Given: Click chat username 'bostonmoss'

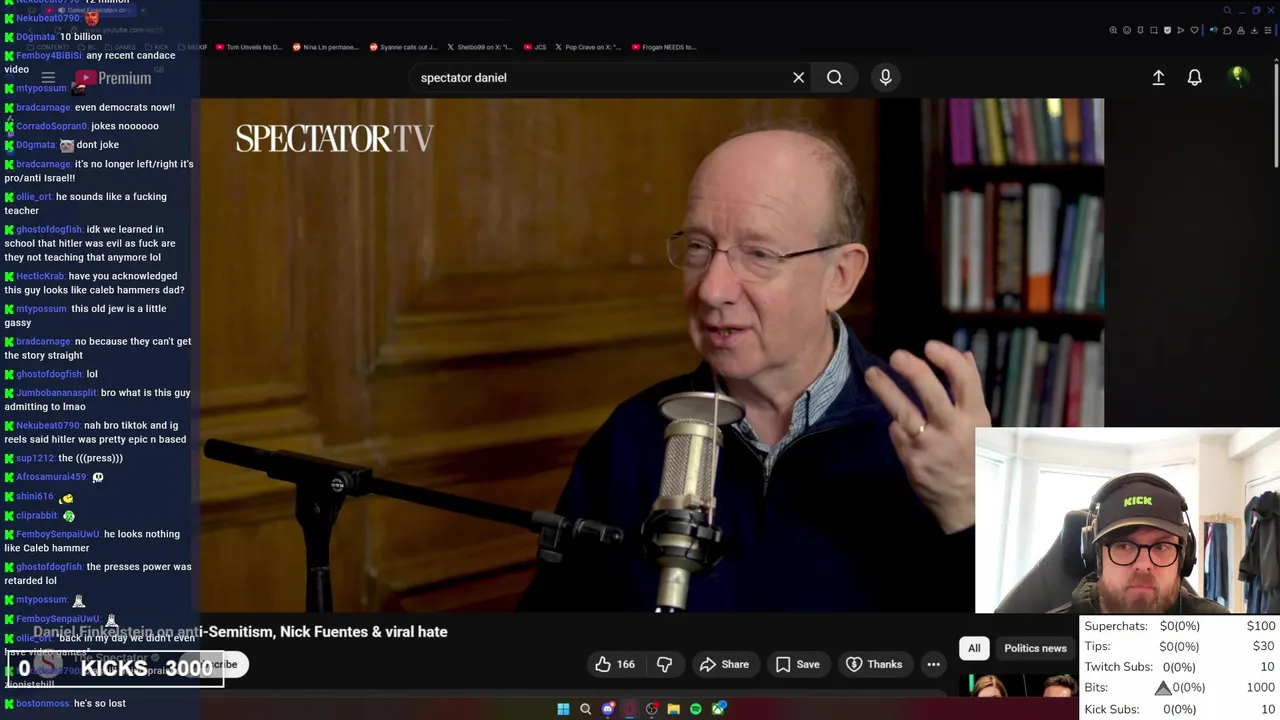Looking at the screenshot, I should click(42, 703).
